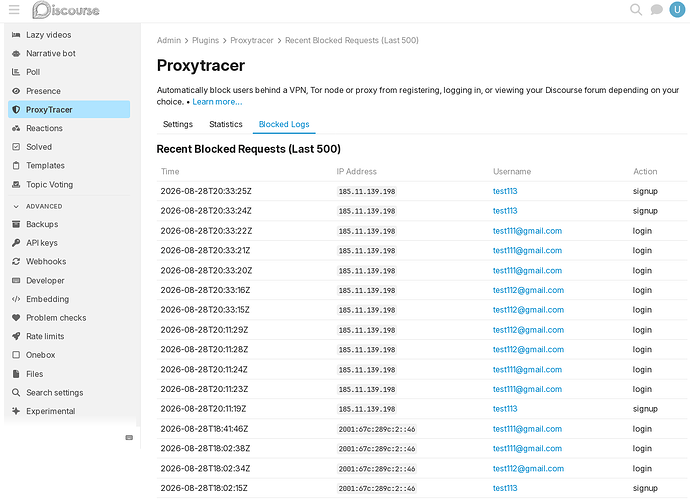Click the Embedding code icon

coord(16,299)
